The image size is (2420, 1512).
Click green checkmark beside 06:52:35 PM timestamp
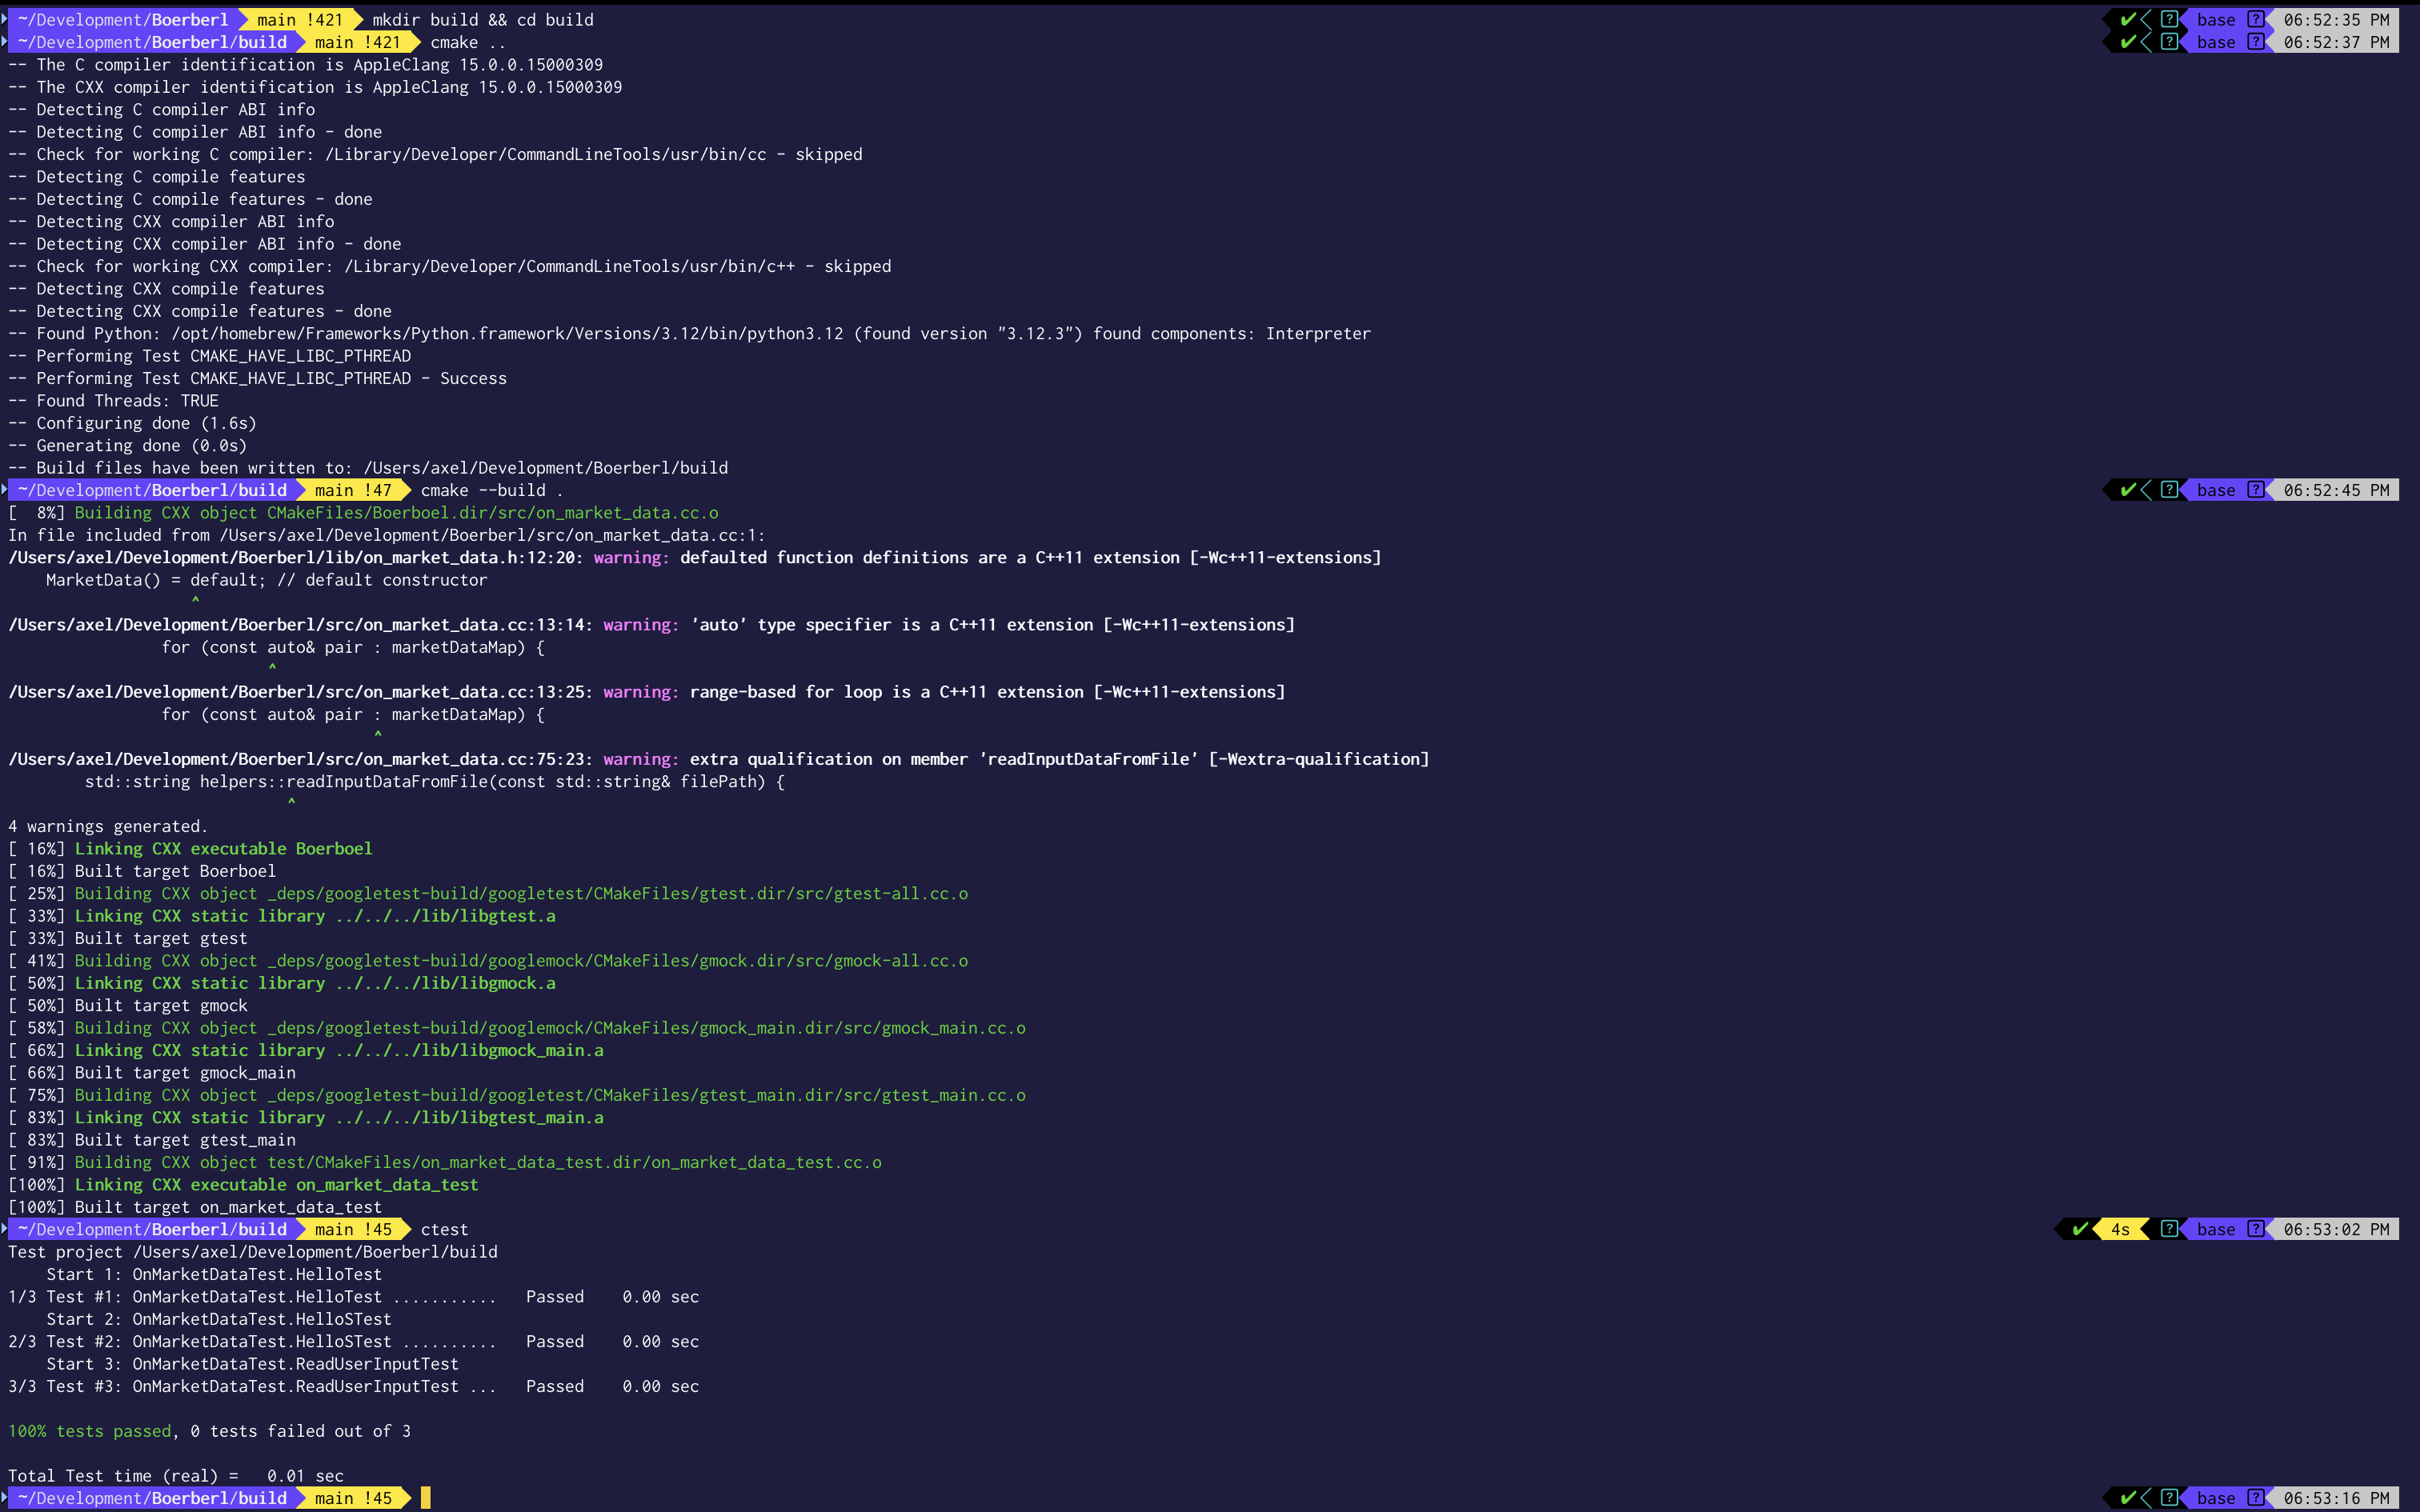(2128, 19)
